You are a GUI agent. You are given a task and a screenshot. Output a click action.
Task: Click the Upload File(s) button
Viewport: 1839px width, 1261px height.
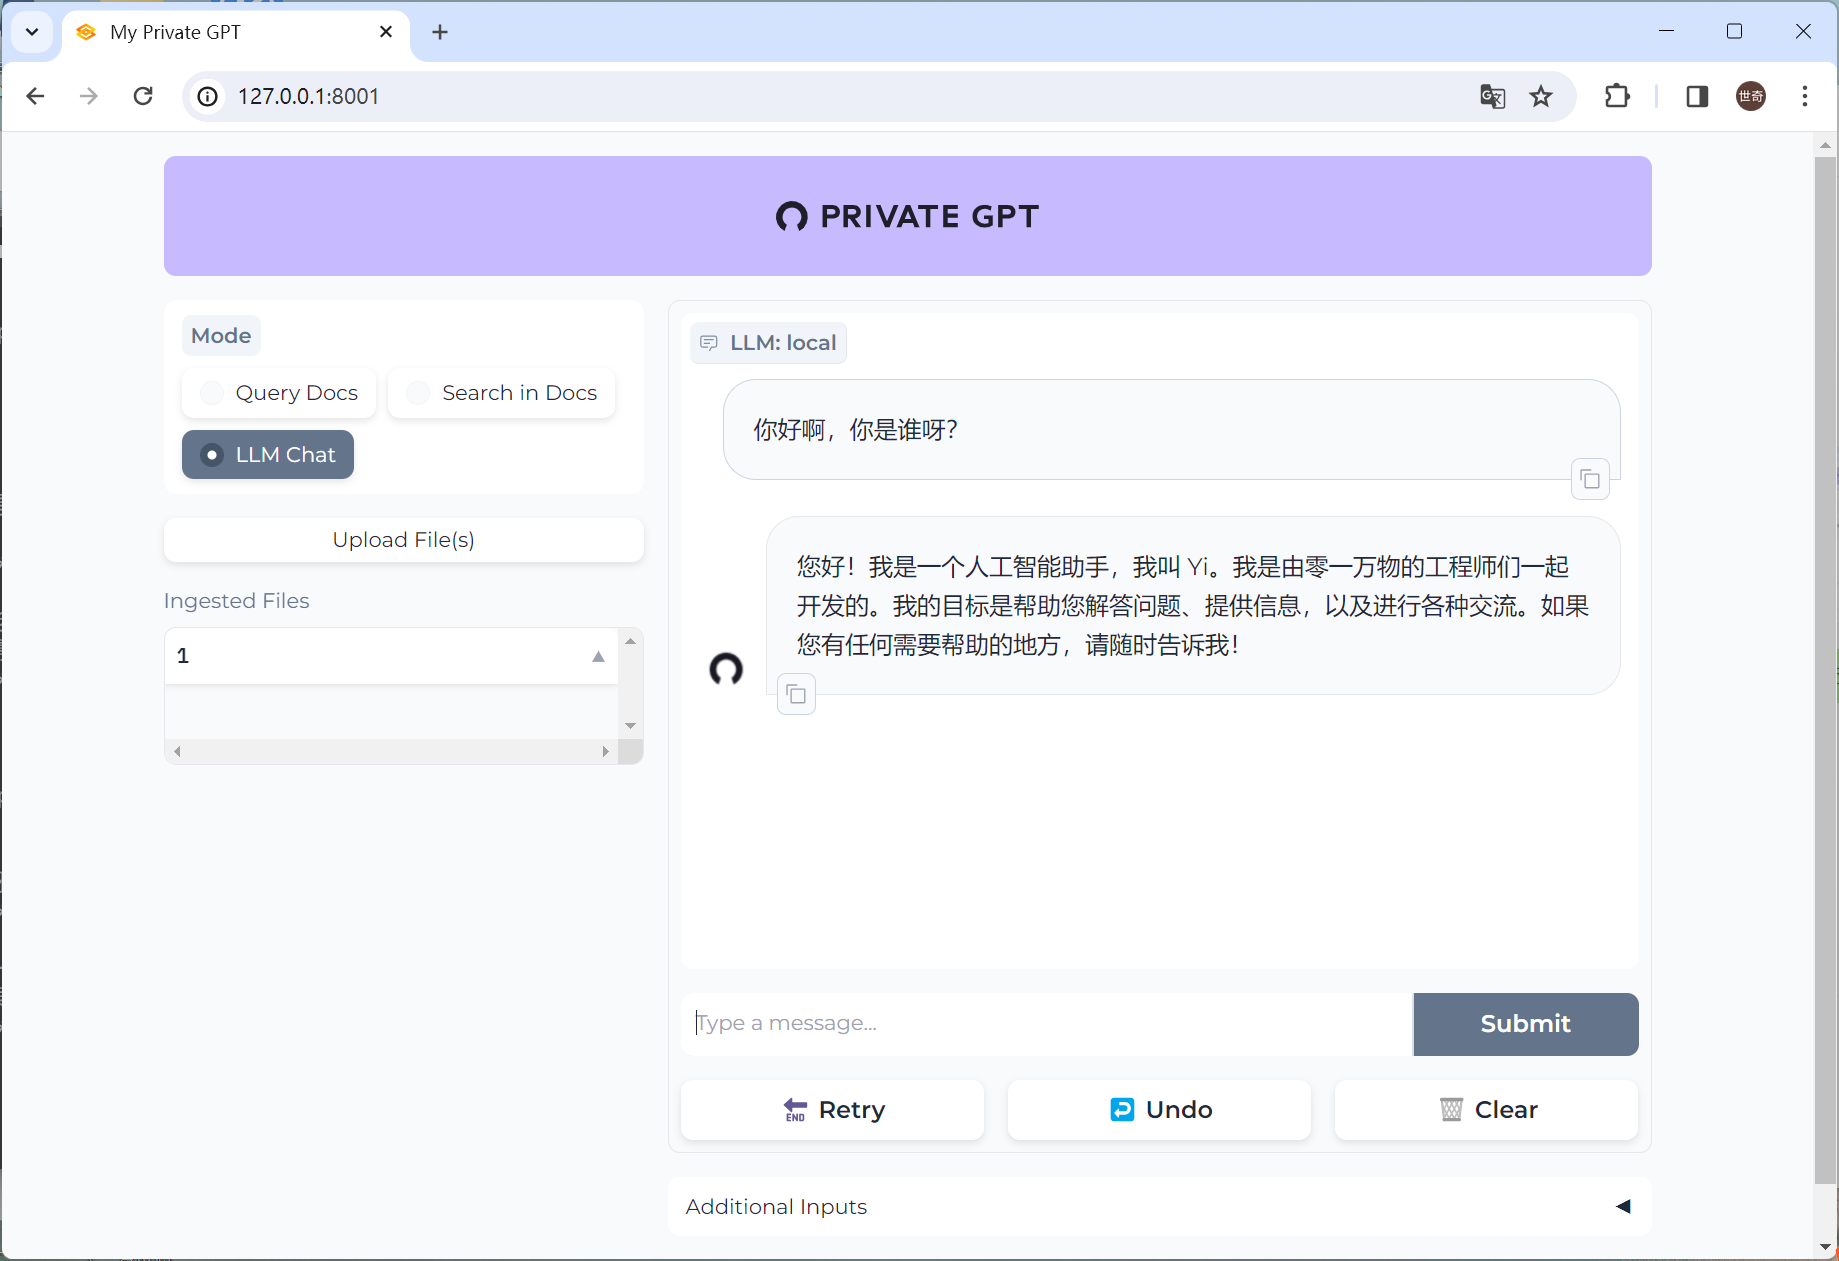[404, 540]
